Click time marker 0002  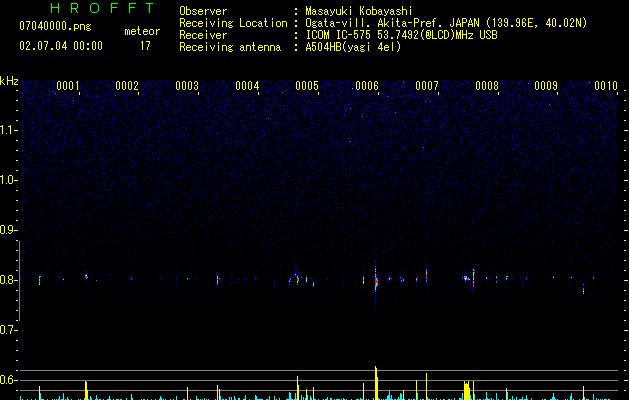[x=127, y=86]
